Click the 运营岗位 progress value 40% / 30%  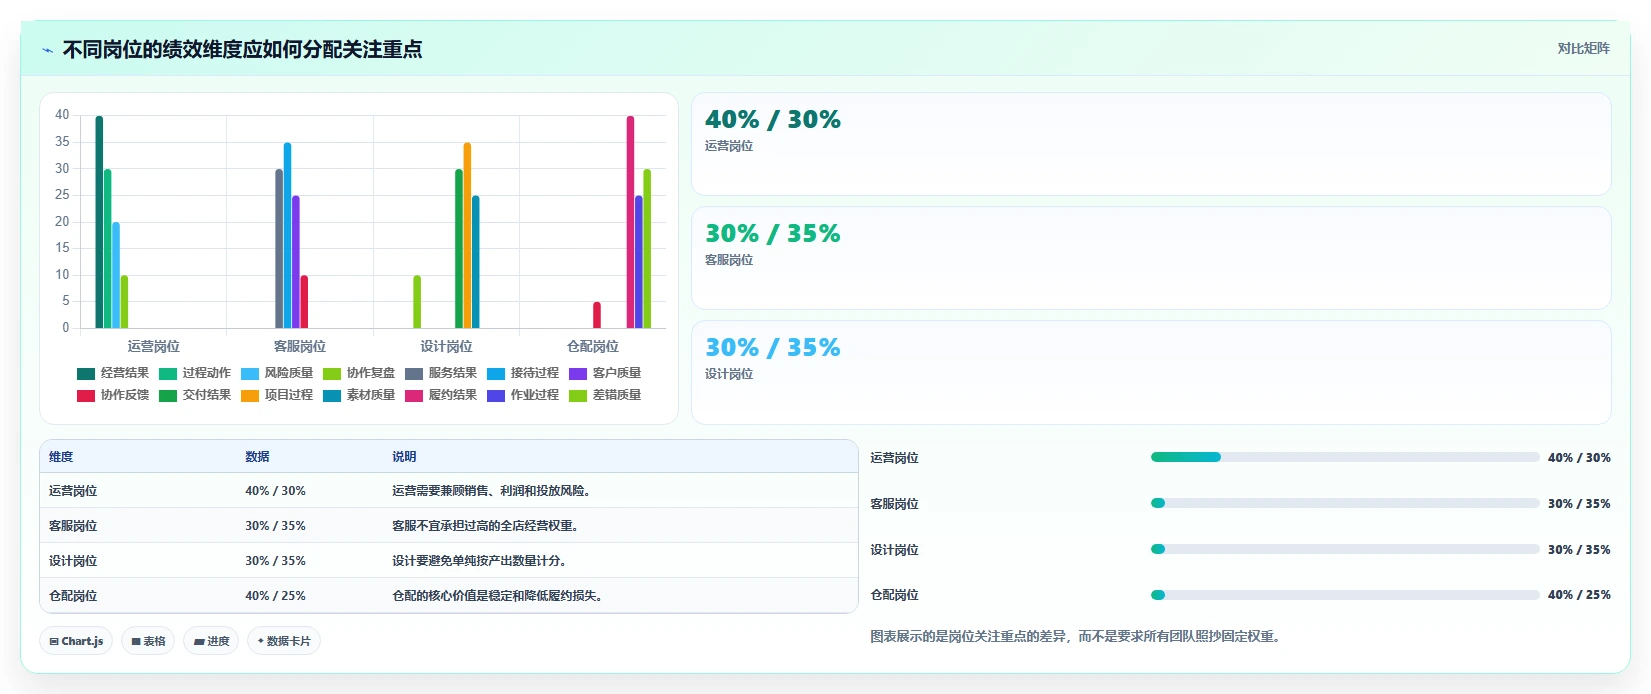coord(1579,458)
